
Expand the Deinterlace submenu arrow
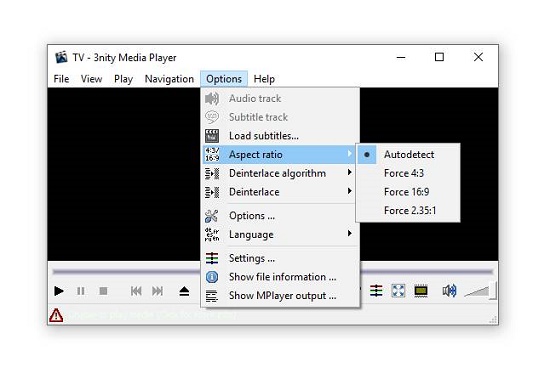[349, 191]
